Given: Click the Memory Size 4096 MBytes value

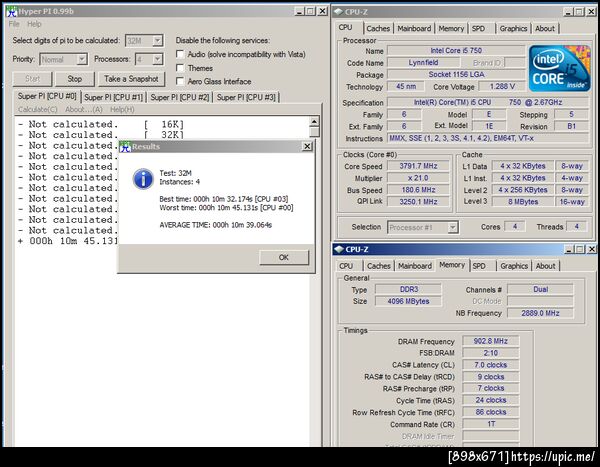Looking at the screenshot, I should click(x=408, y=301).
